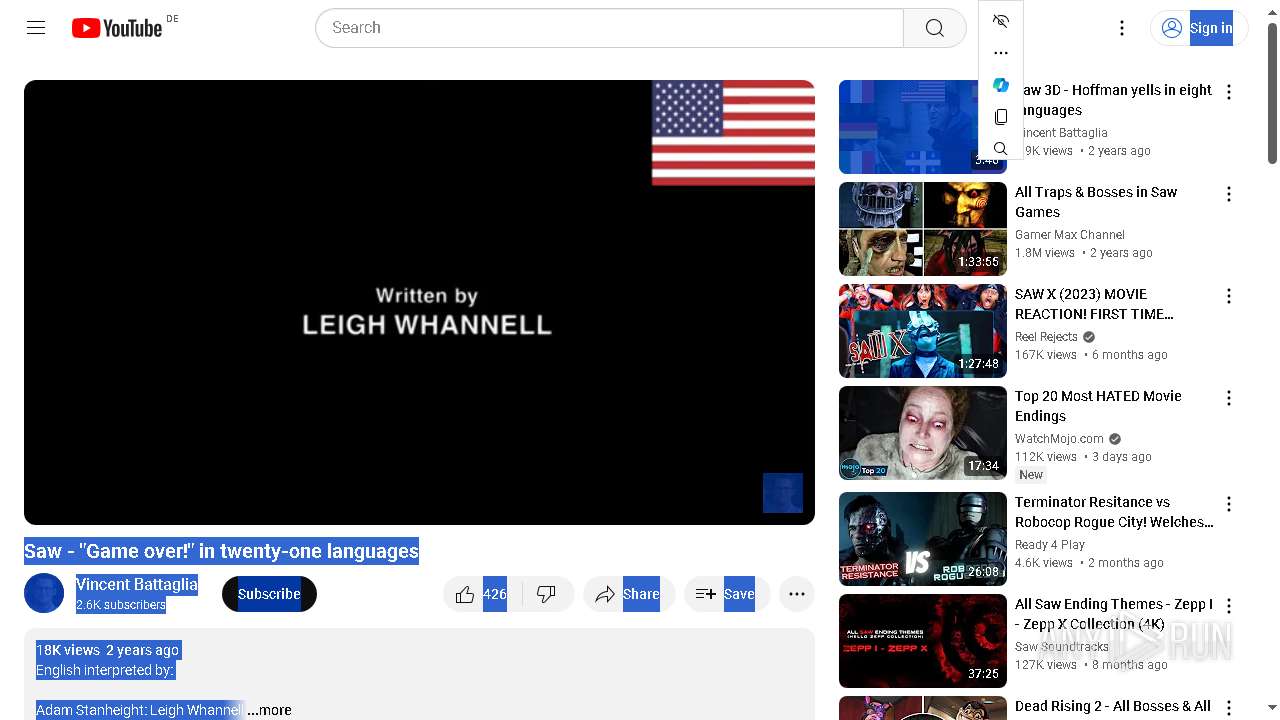Expand description with ...more

pos(270,710)
